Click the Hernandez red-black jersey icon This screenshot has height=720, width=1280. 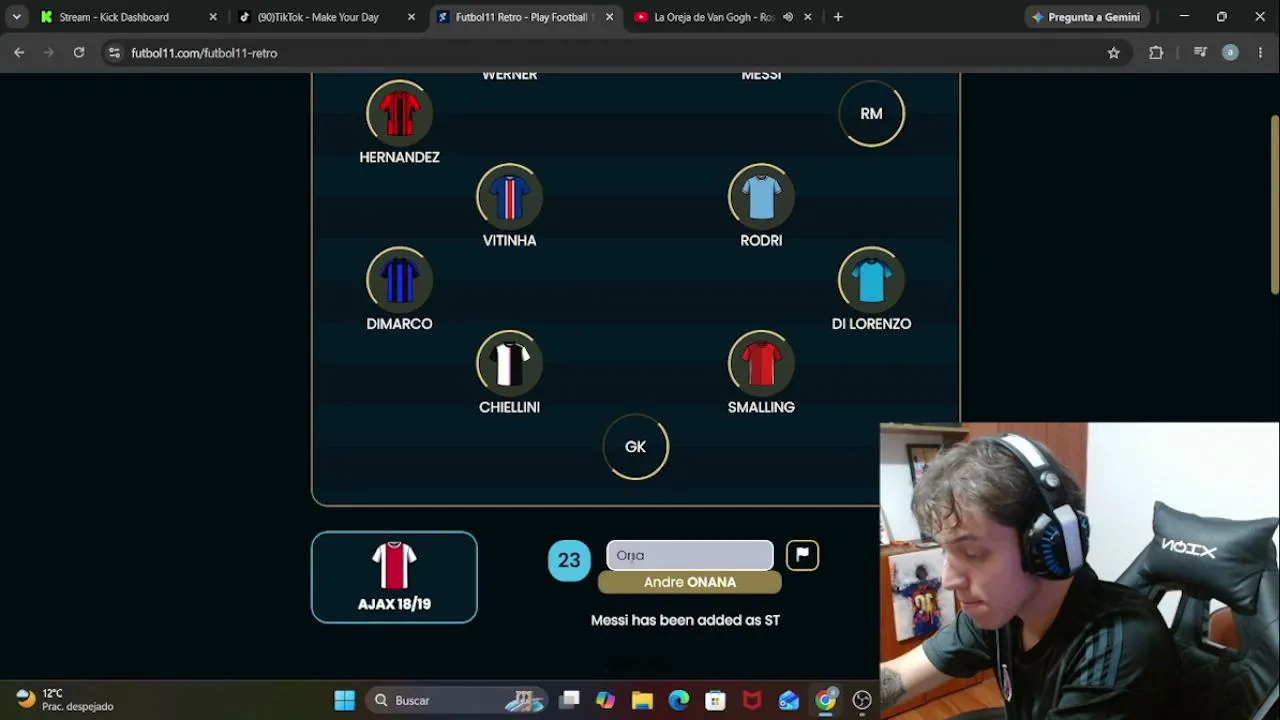(x=399, y=113)
